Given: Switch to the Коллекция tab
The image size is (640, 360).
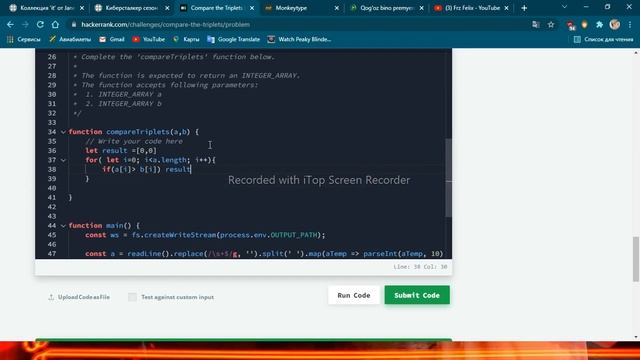Looking at the screenshot, I should coord(47,8).
